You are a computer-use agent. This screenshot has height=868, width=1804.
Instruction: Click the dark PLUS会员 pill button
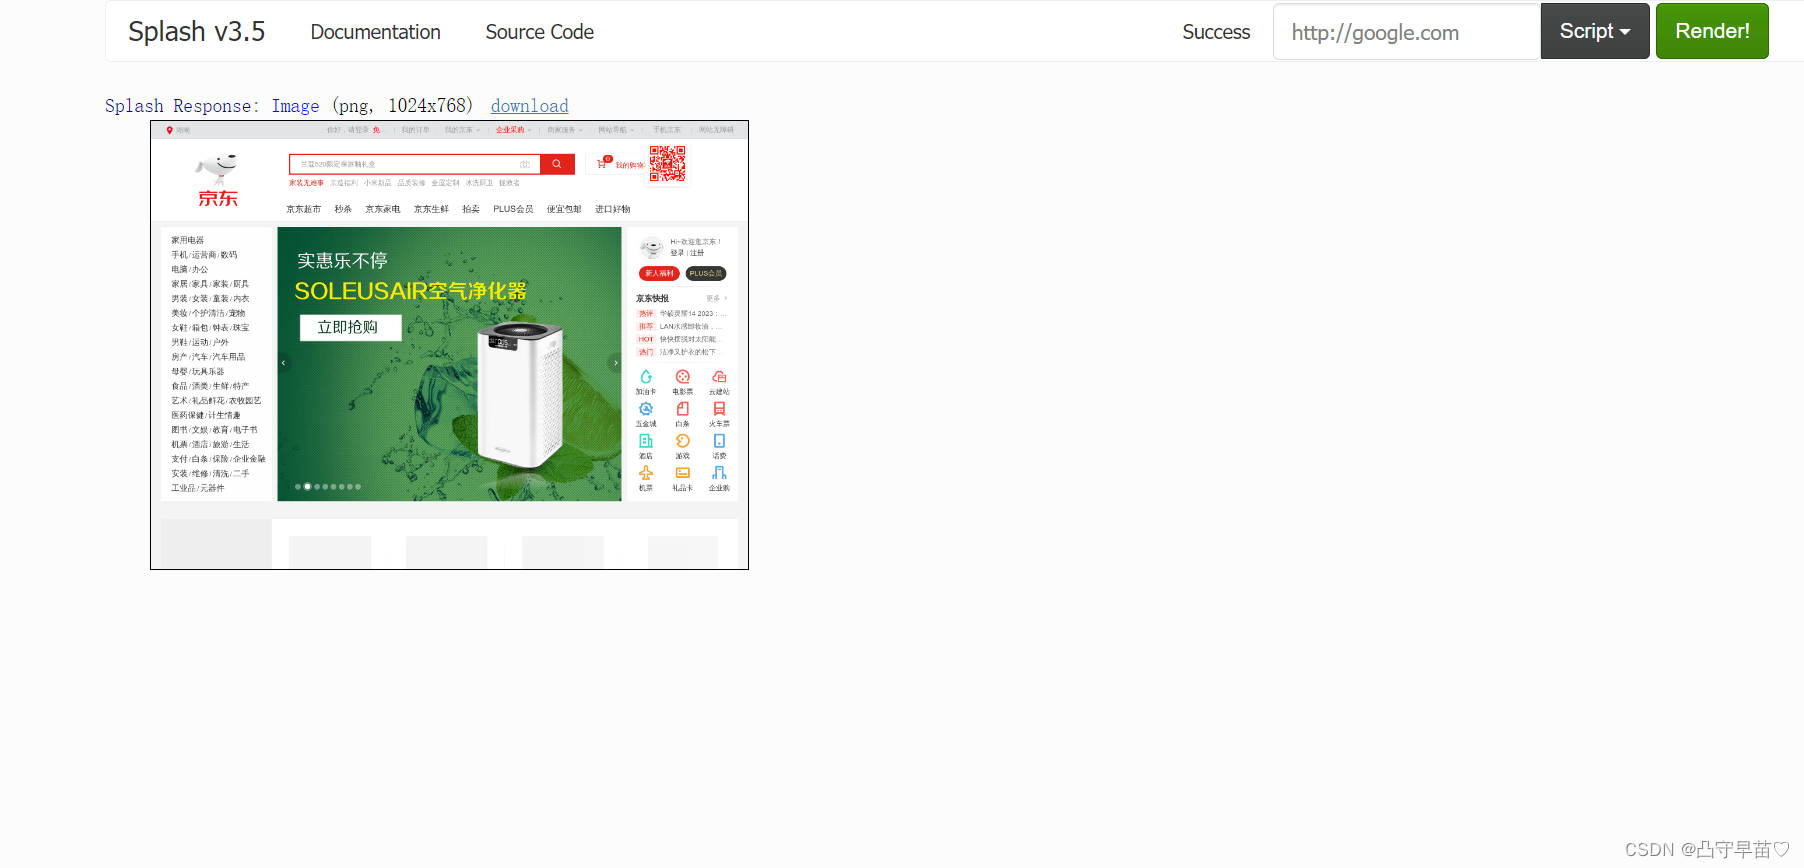pos(706,273)
